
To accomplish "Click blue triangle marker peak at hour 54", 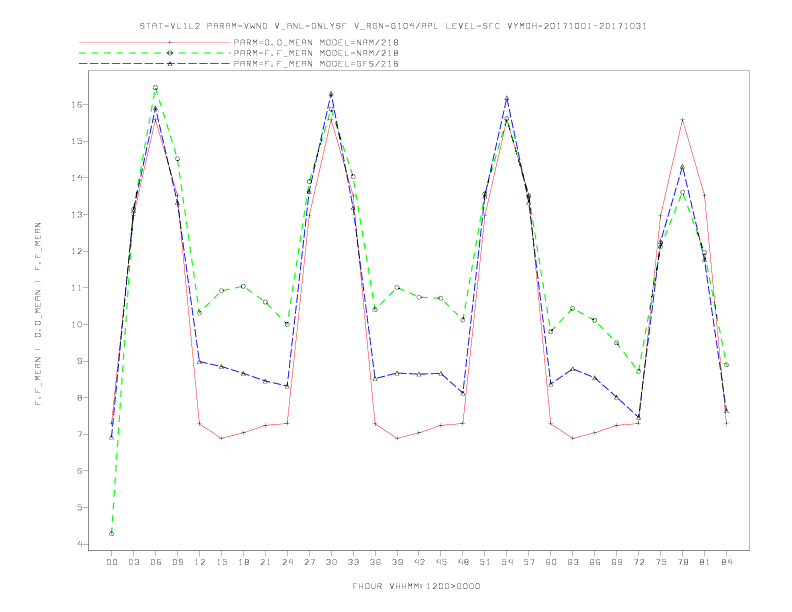I will [x=507, y=98].
